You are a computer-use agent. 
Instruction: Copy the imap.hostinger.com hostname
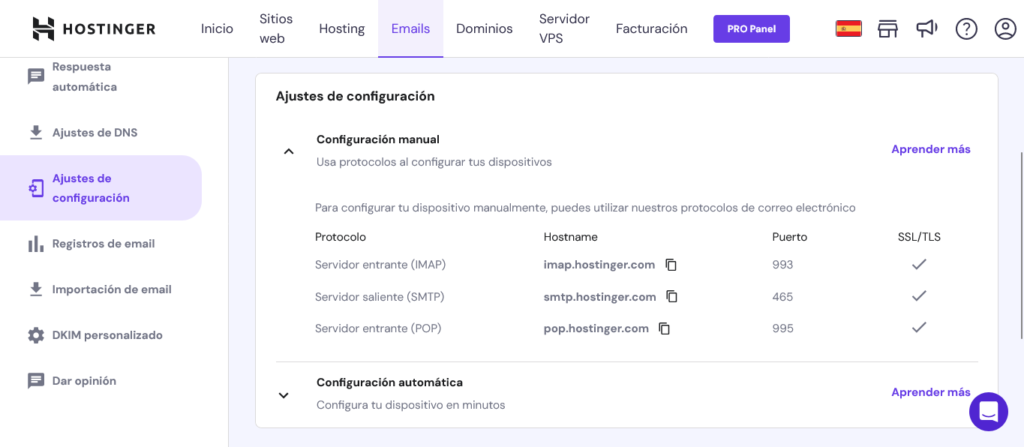pyautogui.click(x=671, y=265)
